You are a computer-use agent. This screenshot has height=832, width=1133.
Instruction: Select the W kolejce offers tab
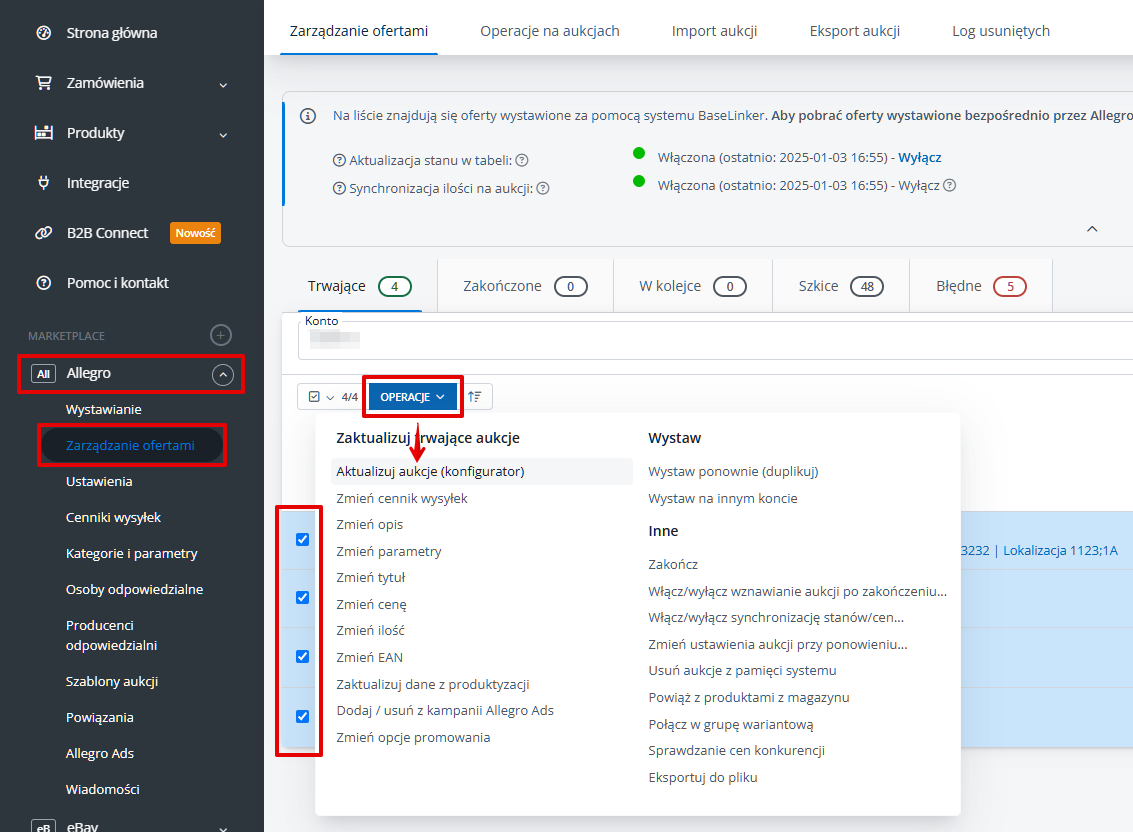point(693,286)
